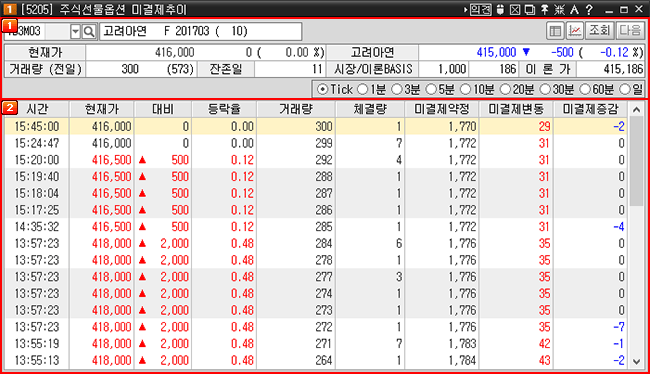The height and width of the screenshot is (374, 650).
Task: Switch to chart view icon
Action: point(575,31)
